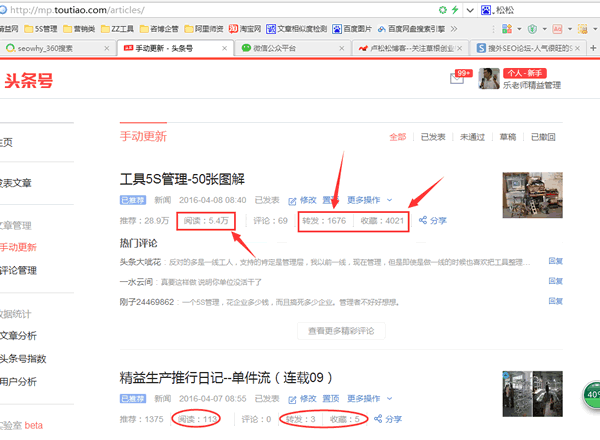Click share icon for the 精益生产推行日记 article
The height and width of the screenshot is (440, 600).
pos(385,419)
